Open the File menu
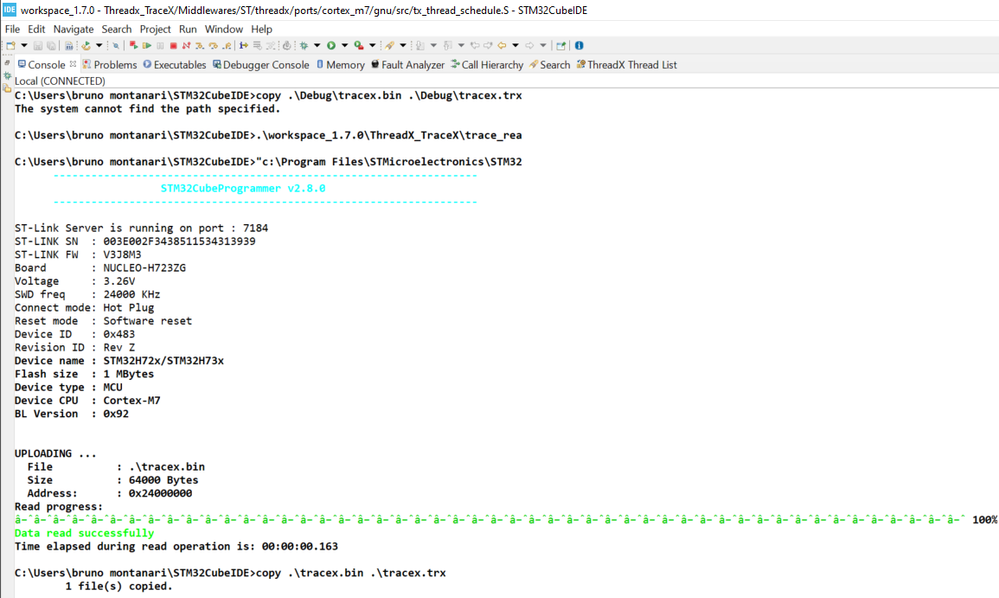Image resolution: width=999 pixels, height=598 pixels. tap(12, 29)
